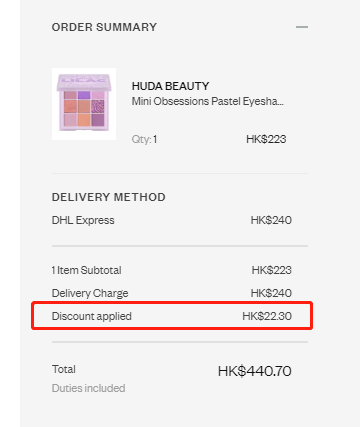Click the HUDA BEAUTY brand name
The height and width of the screenshot is (427, 360).
click(x=170, y=86)
